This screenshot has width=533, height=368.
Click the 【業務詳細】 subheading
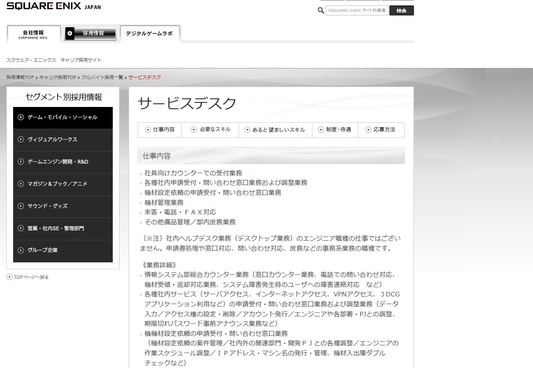[159, 265]
